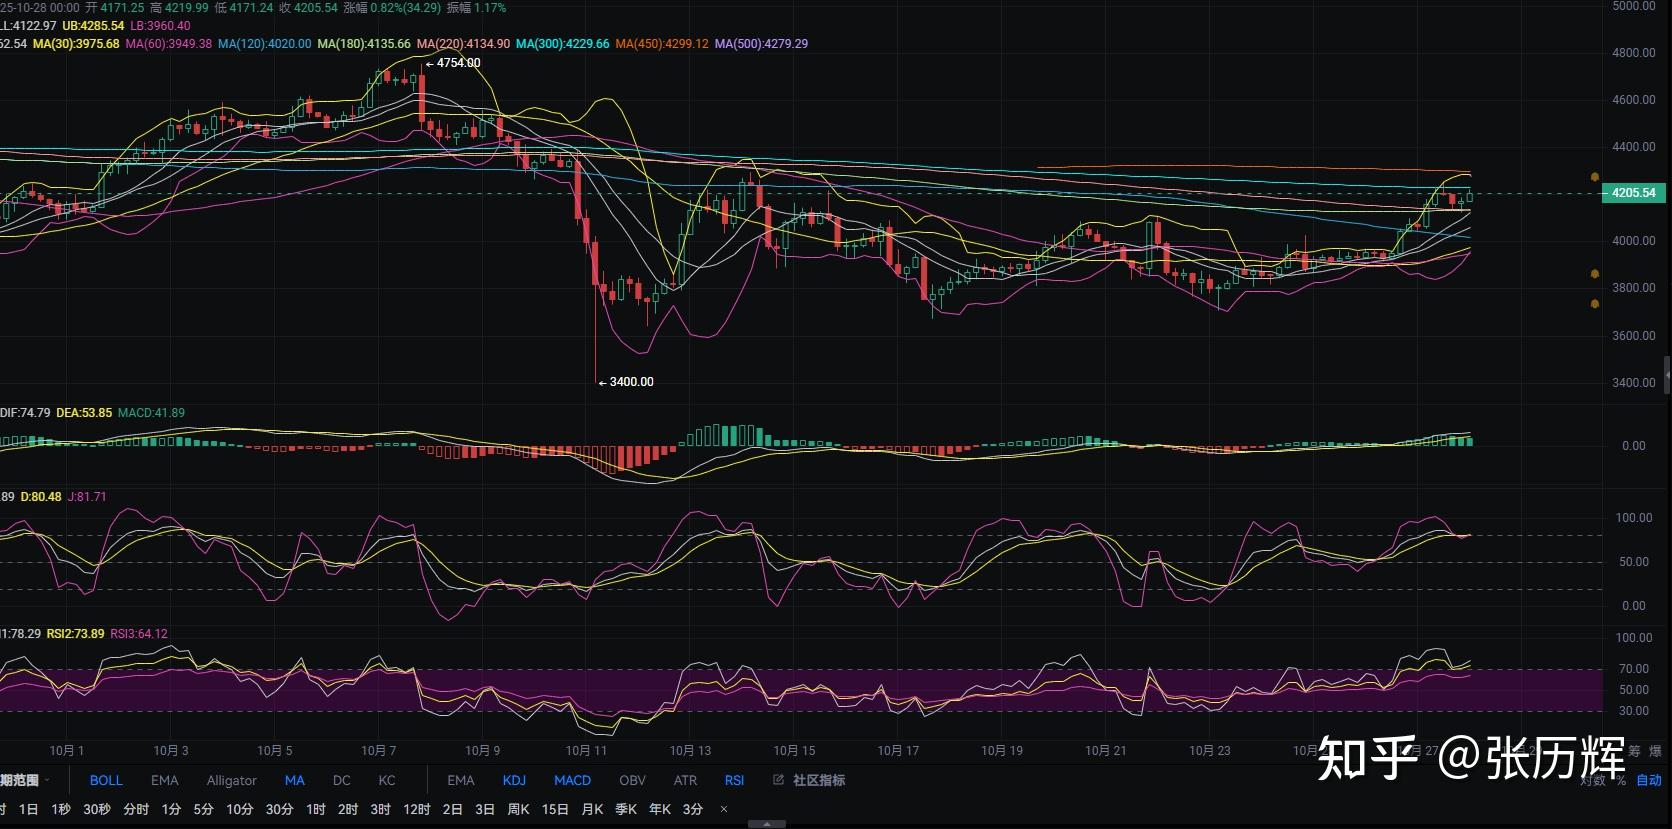
Task: Enable the OBV indicator
Action: click(x=632, y=780)
